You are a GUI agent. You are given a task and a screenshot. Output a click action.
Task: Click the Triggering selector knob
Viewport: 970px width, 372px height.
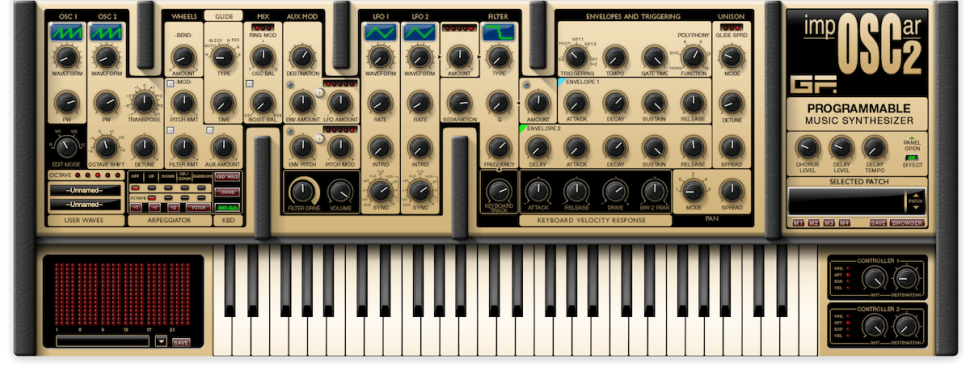[x=576, y=58]
